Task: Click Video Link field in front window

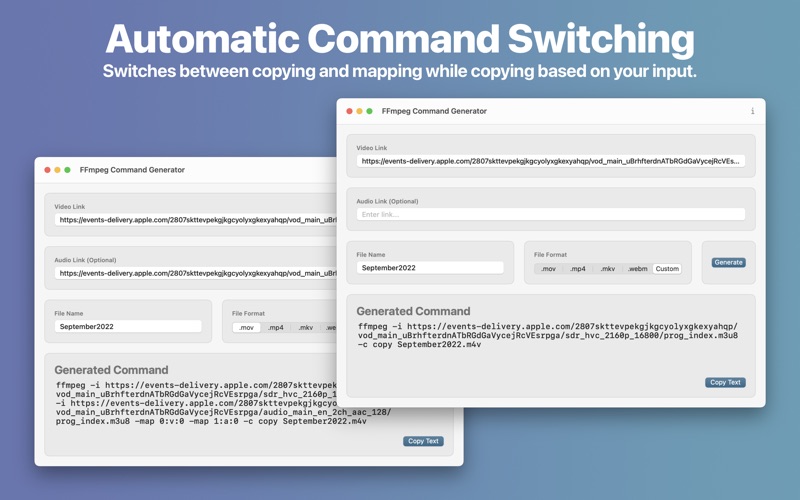Action: click(551, 161)
